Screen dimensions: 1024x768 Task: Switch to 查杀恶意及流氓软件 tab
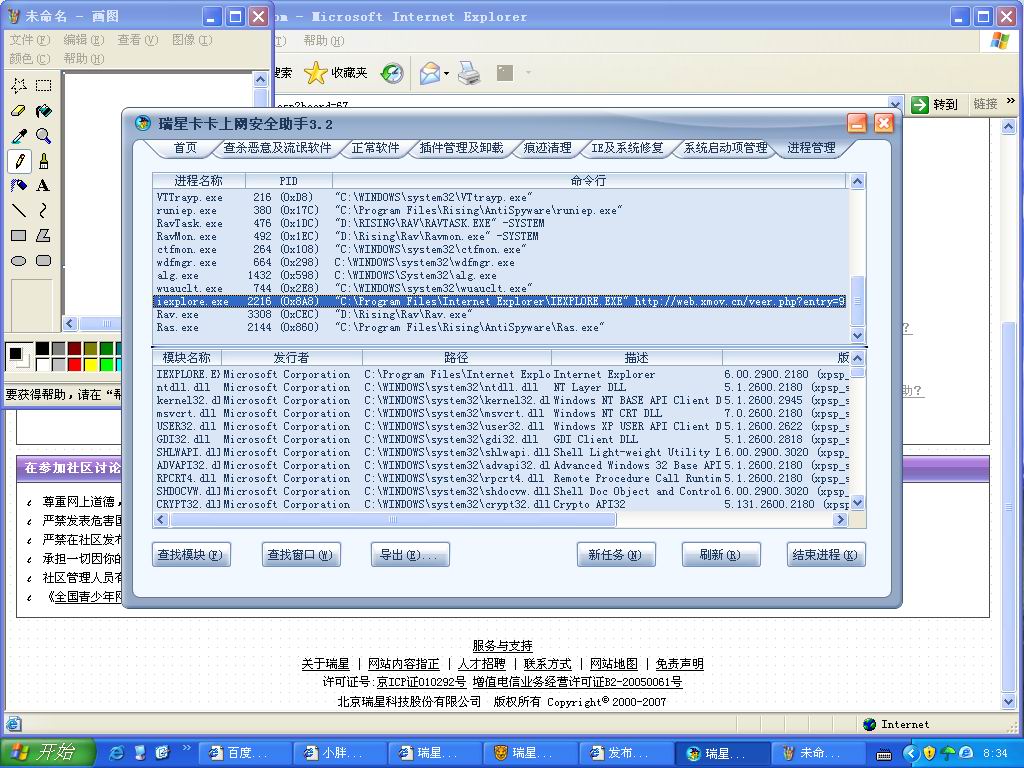277,148
